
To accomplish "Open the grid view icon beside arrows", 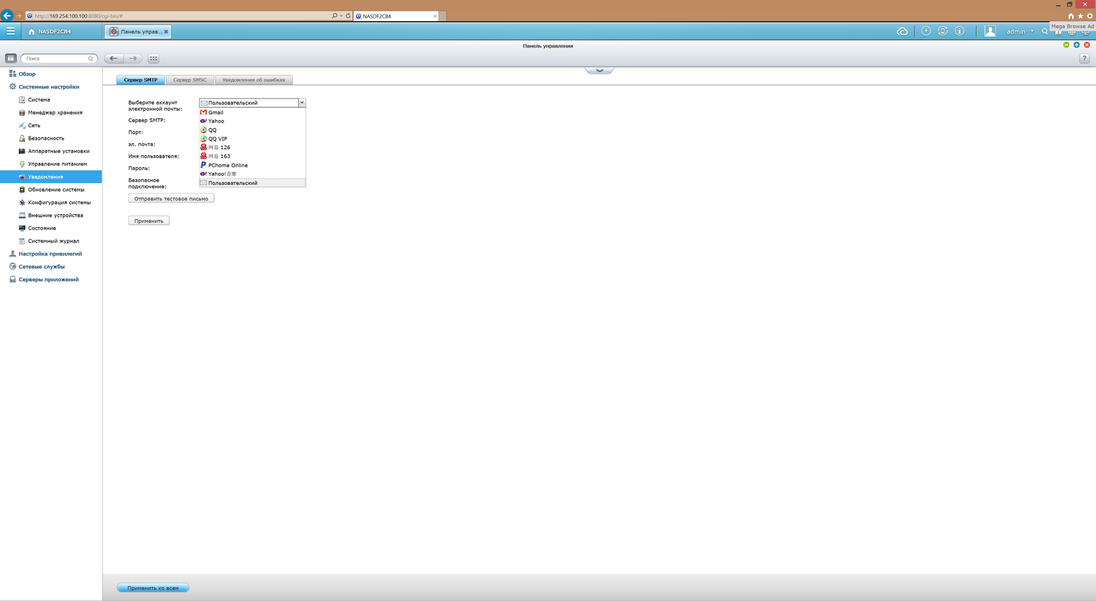I will click(x=153, y=59).
